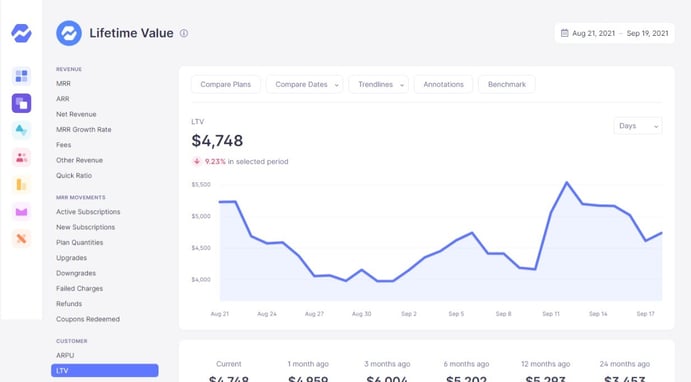Open the pink people icon

point(21,157)
